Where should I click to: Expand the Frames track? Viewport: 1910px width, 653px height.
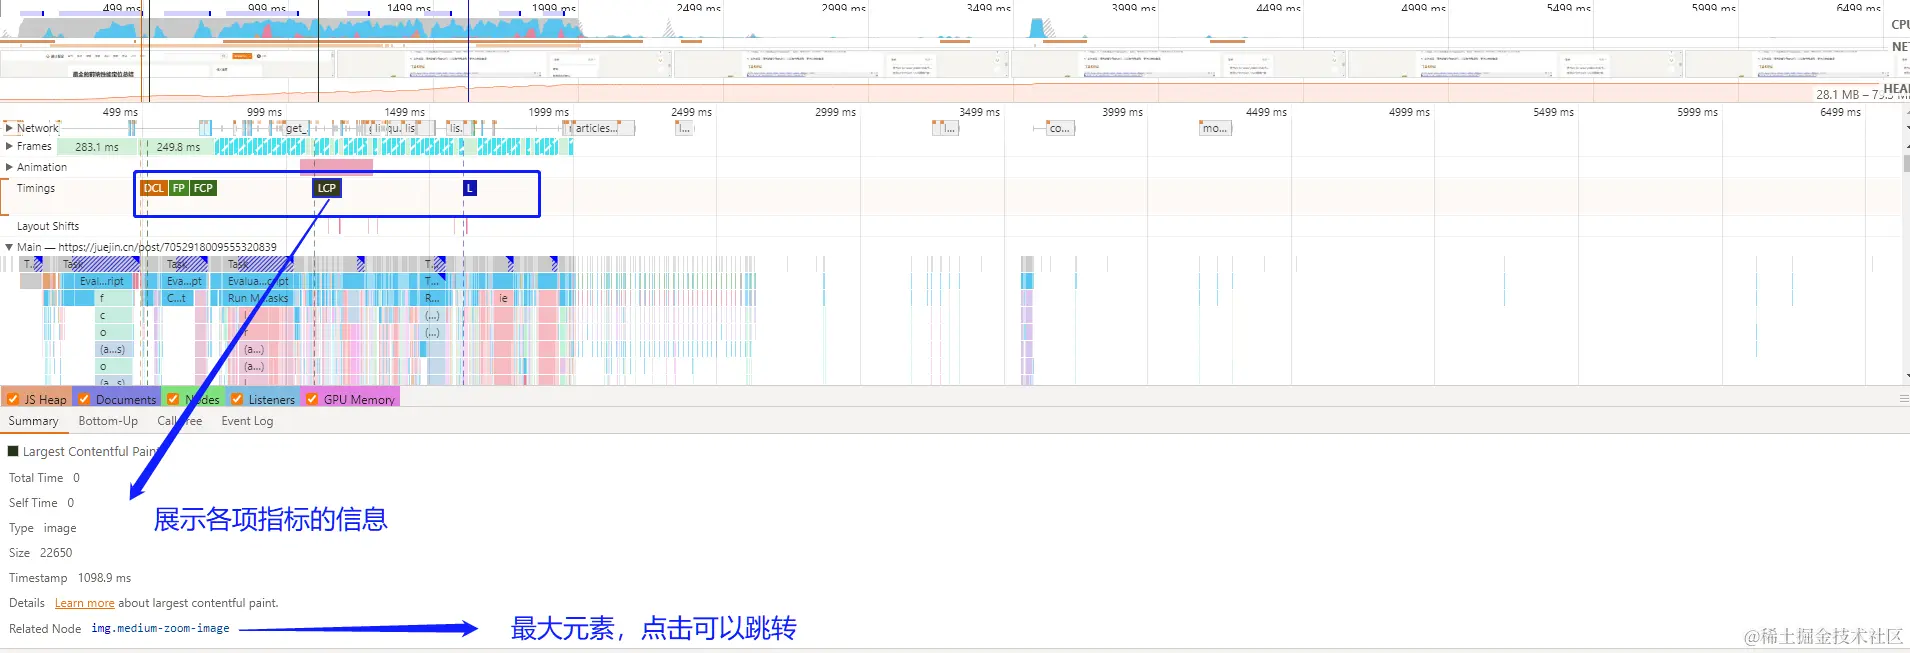point(9,146)
